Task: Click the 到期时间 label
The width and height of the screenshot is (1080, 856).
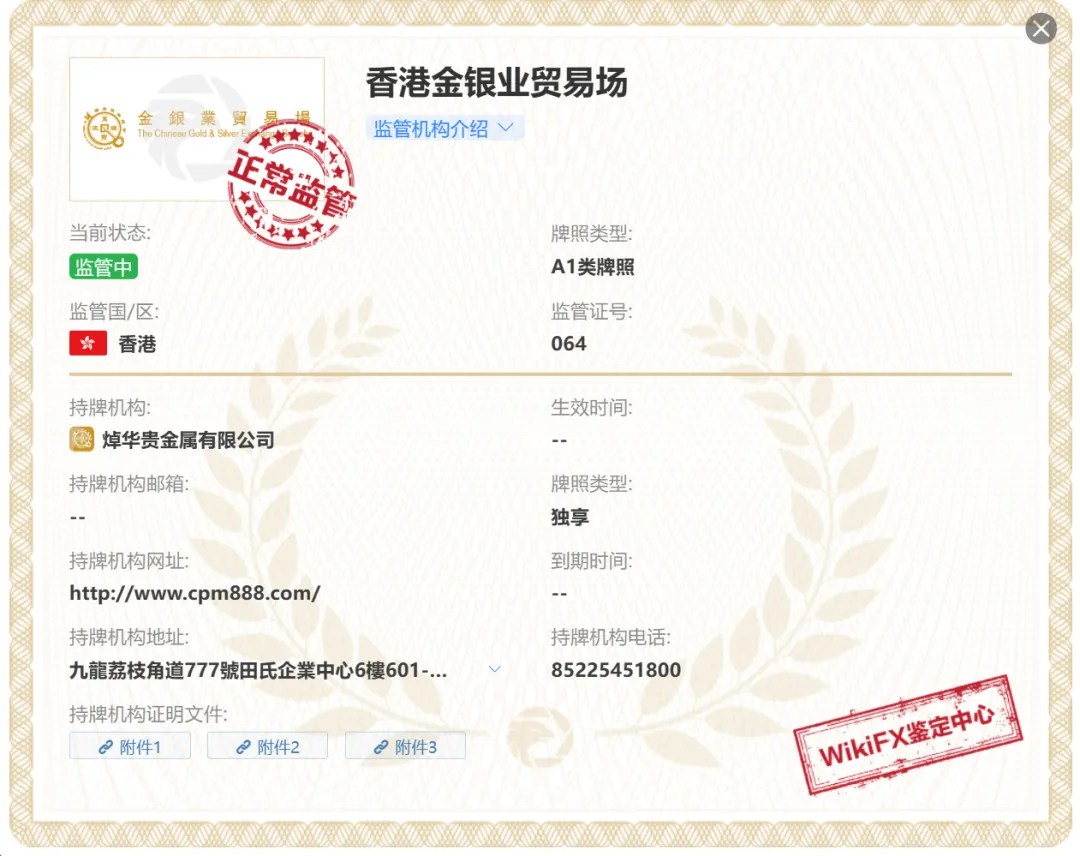Action: [x=592, y=561]
